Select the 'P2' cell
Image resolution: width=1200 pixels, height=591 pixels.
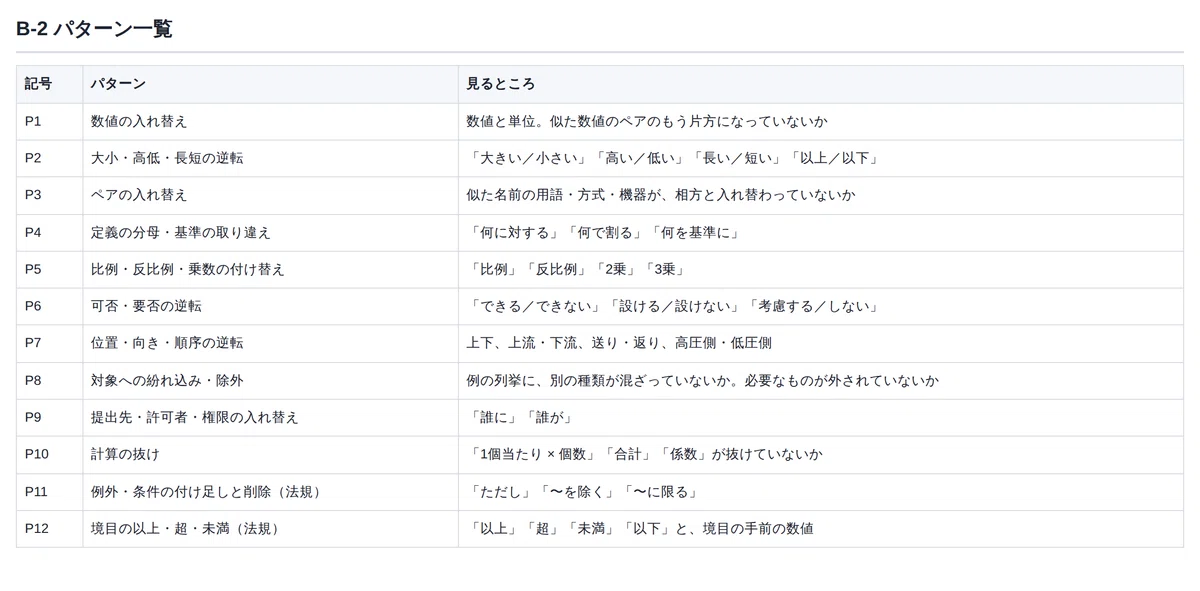click(x=49, y=158)
